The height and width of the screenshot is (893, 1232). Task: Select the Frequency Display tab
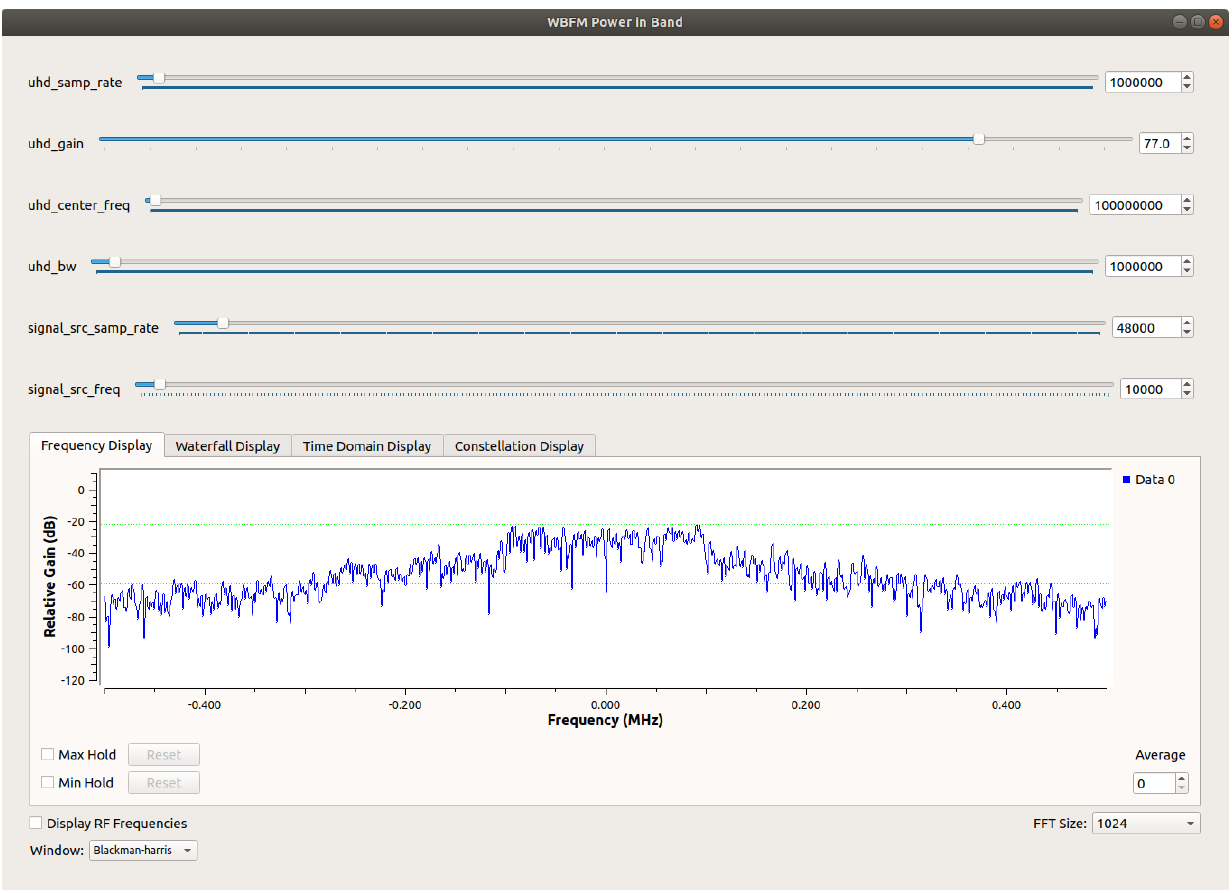tap(96, 446)
